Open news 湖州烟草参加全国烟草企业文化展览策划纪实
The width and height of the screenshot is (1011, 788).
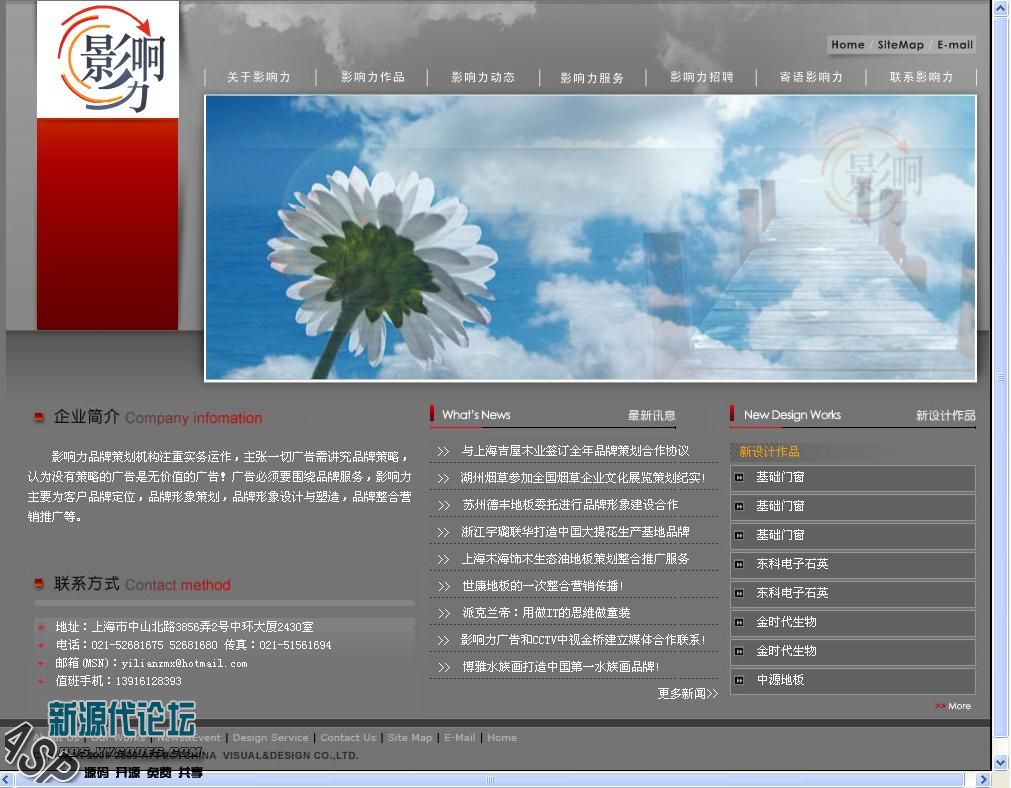[x=583, y=478]
